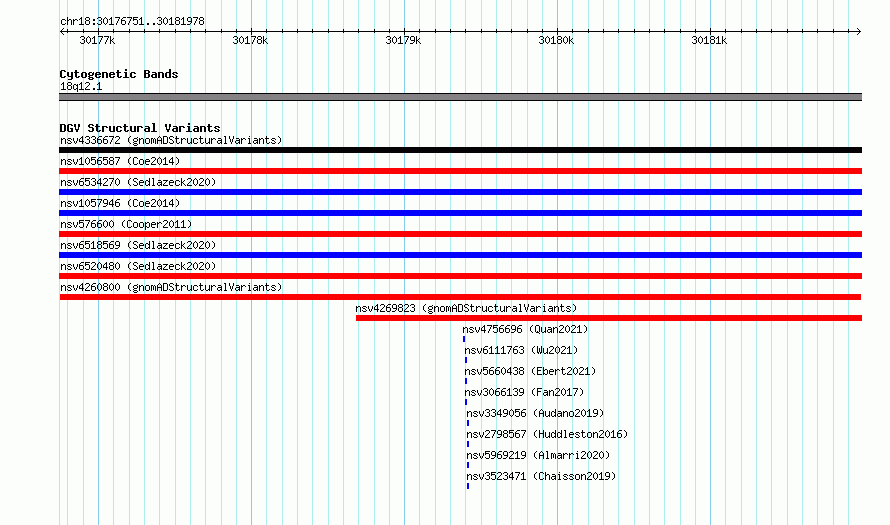This screenshot has width=890, height=525.
Task: Open nsv5969219 (Almarri2020) label
Action: (538, 455)
